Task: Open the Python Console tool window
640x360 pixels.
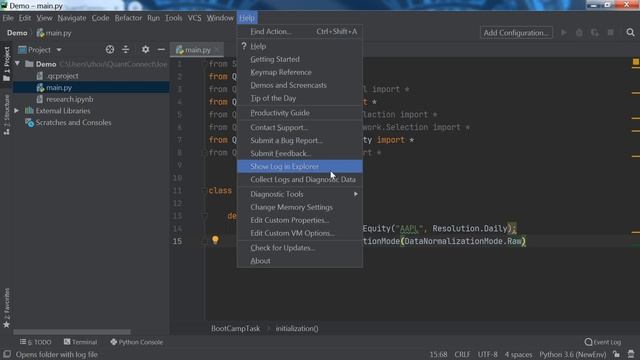Action: (x=136, y=342)
